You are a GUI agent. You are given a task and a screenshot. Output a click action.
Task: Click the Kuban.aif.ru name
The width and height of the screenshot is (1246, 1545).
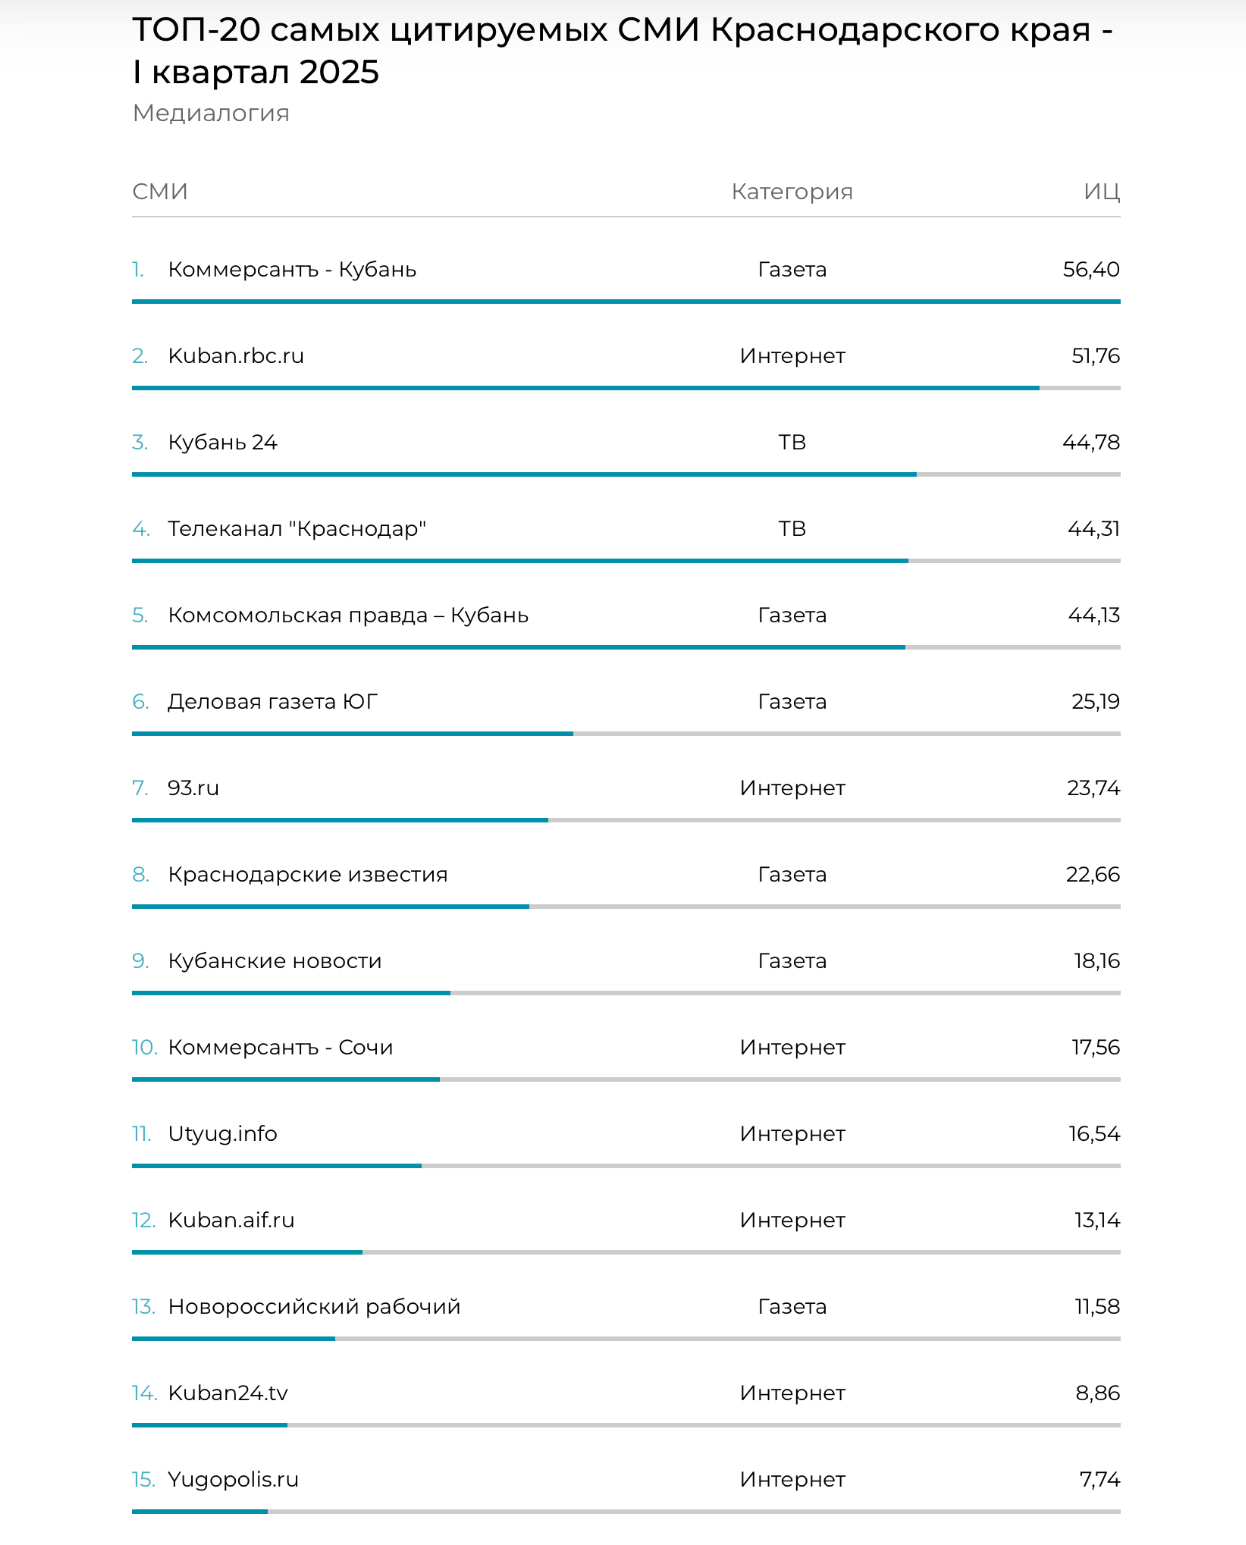(x=231, y=1220)
